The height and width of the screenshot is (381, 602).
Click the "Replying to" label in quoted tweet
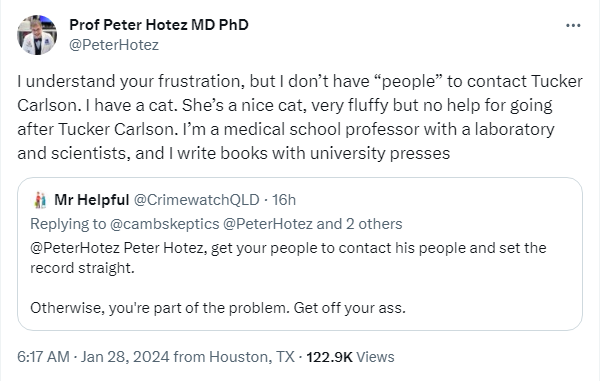pyautogui.click(x=68, y=224)
